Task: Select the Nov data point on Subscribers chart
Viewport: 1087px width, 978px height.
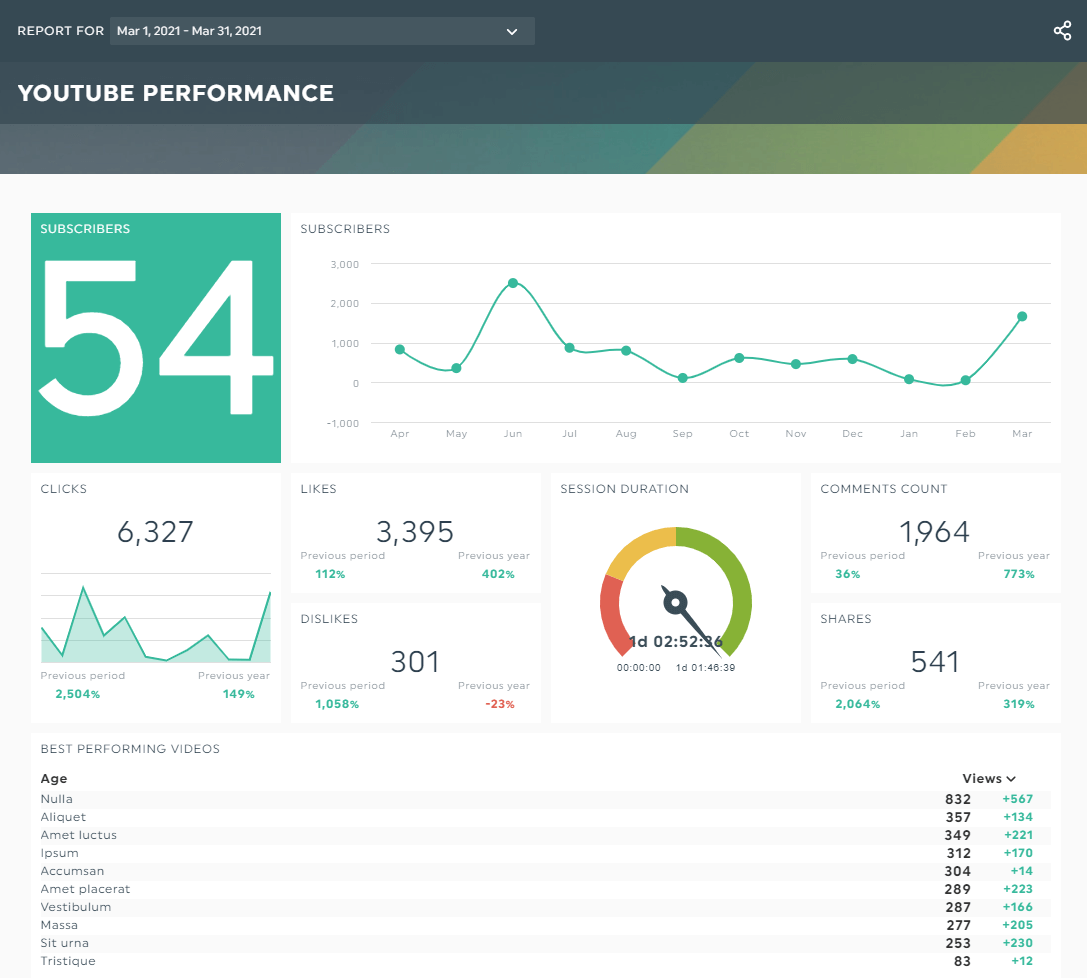Action: pyautogui.click(x=796, y=364)
